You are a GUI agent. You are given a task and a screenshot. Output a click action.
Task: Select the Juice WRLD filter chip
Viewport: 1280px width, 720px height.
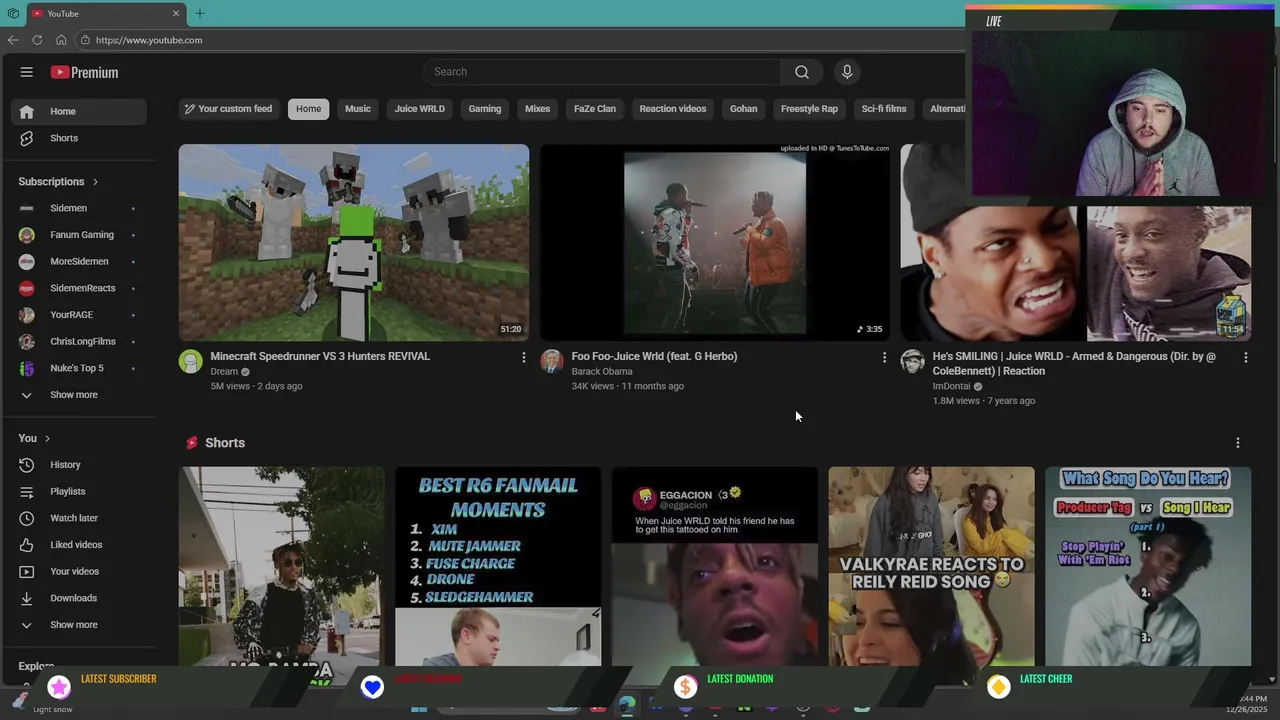tap(420, 109)
